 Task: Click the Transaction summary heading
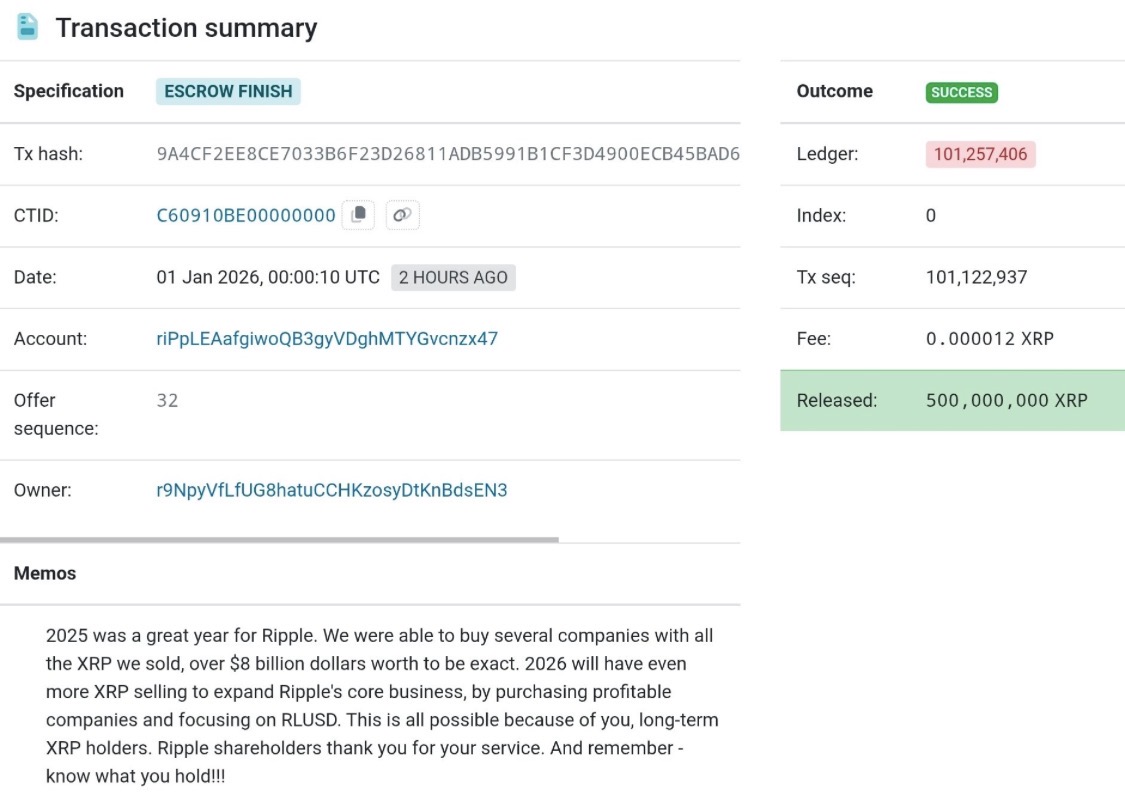[187, 28]
